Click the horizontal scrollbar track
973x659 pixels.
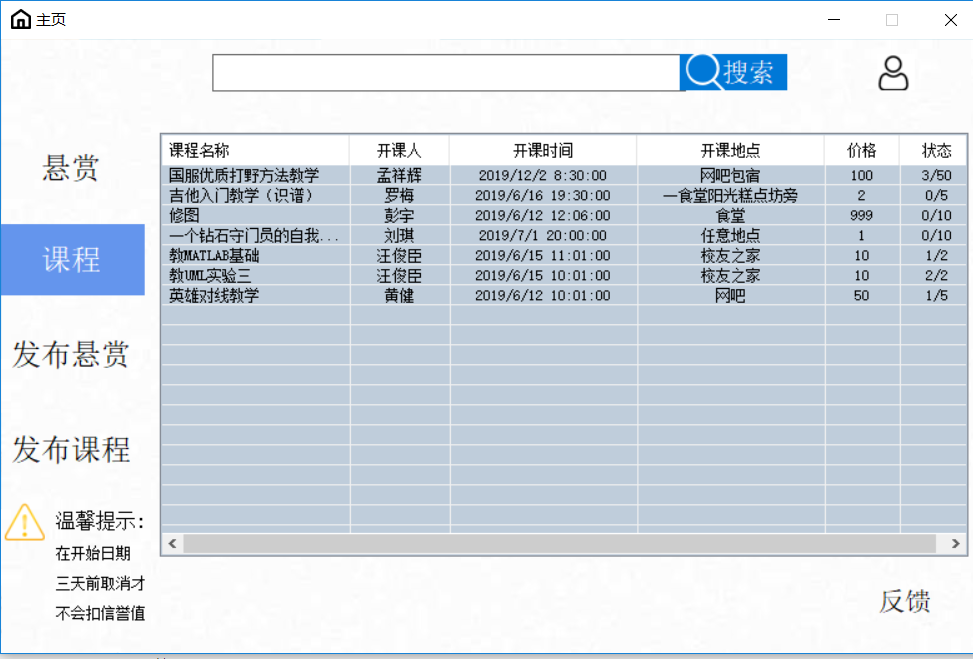pyautogui.click(x=559, y=544)
